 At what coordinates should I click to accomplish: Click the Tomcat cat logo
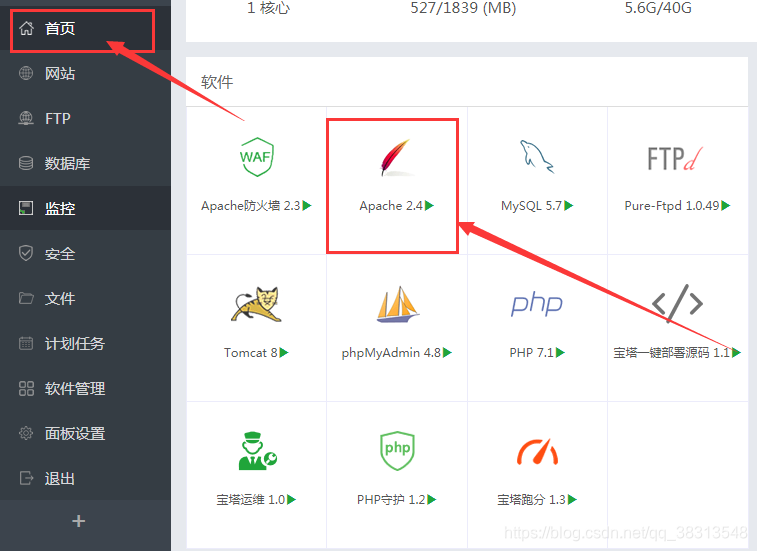click(x=256, y=304)
